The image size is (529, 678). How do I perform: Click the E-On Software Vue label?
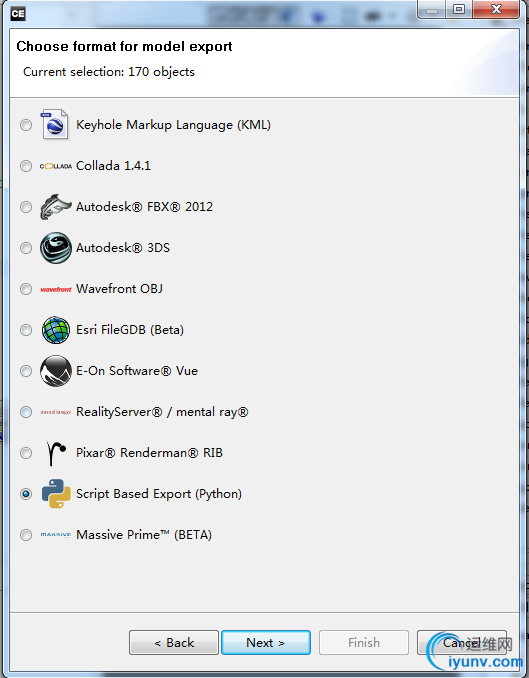(x=137, y=371)
